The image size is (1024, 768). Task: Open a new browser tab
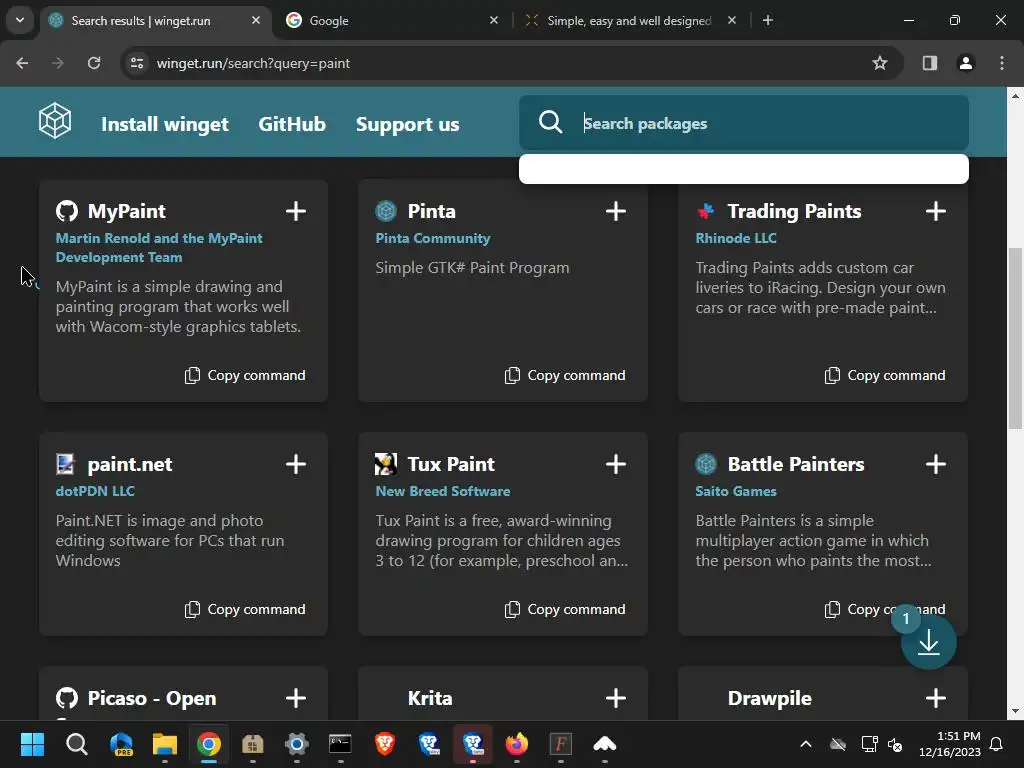768,21
